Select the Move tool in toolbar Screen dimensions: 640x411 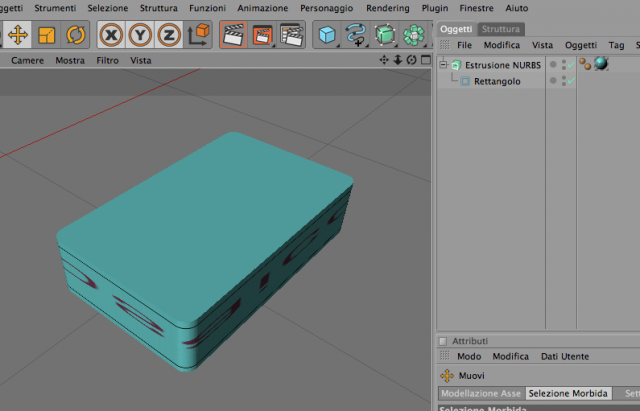[x=18, y=35]
